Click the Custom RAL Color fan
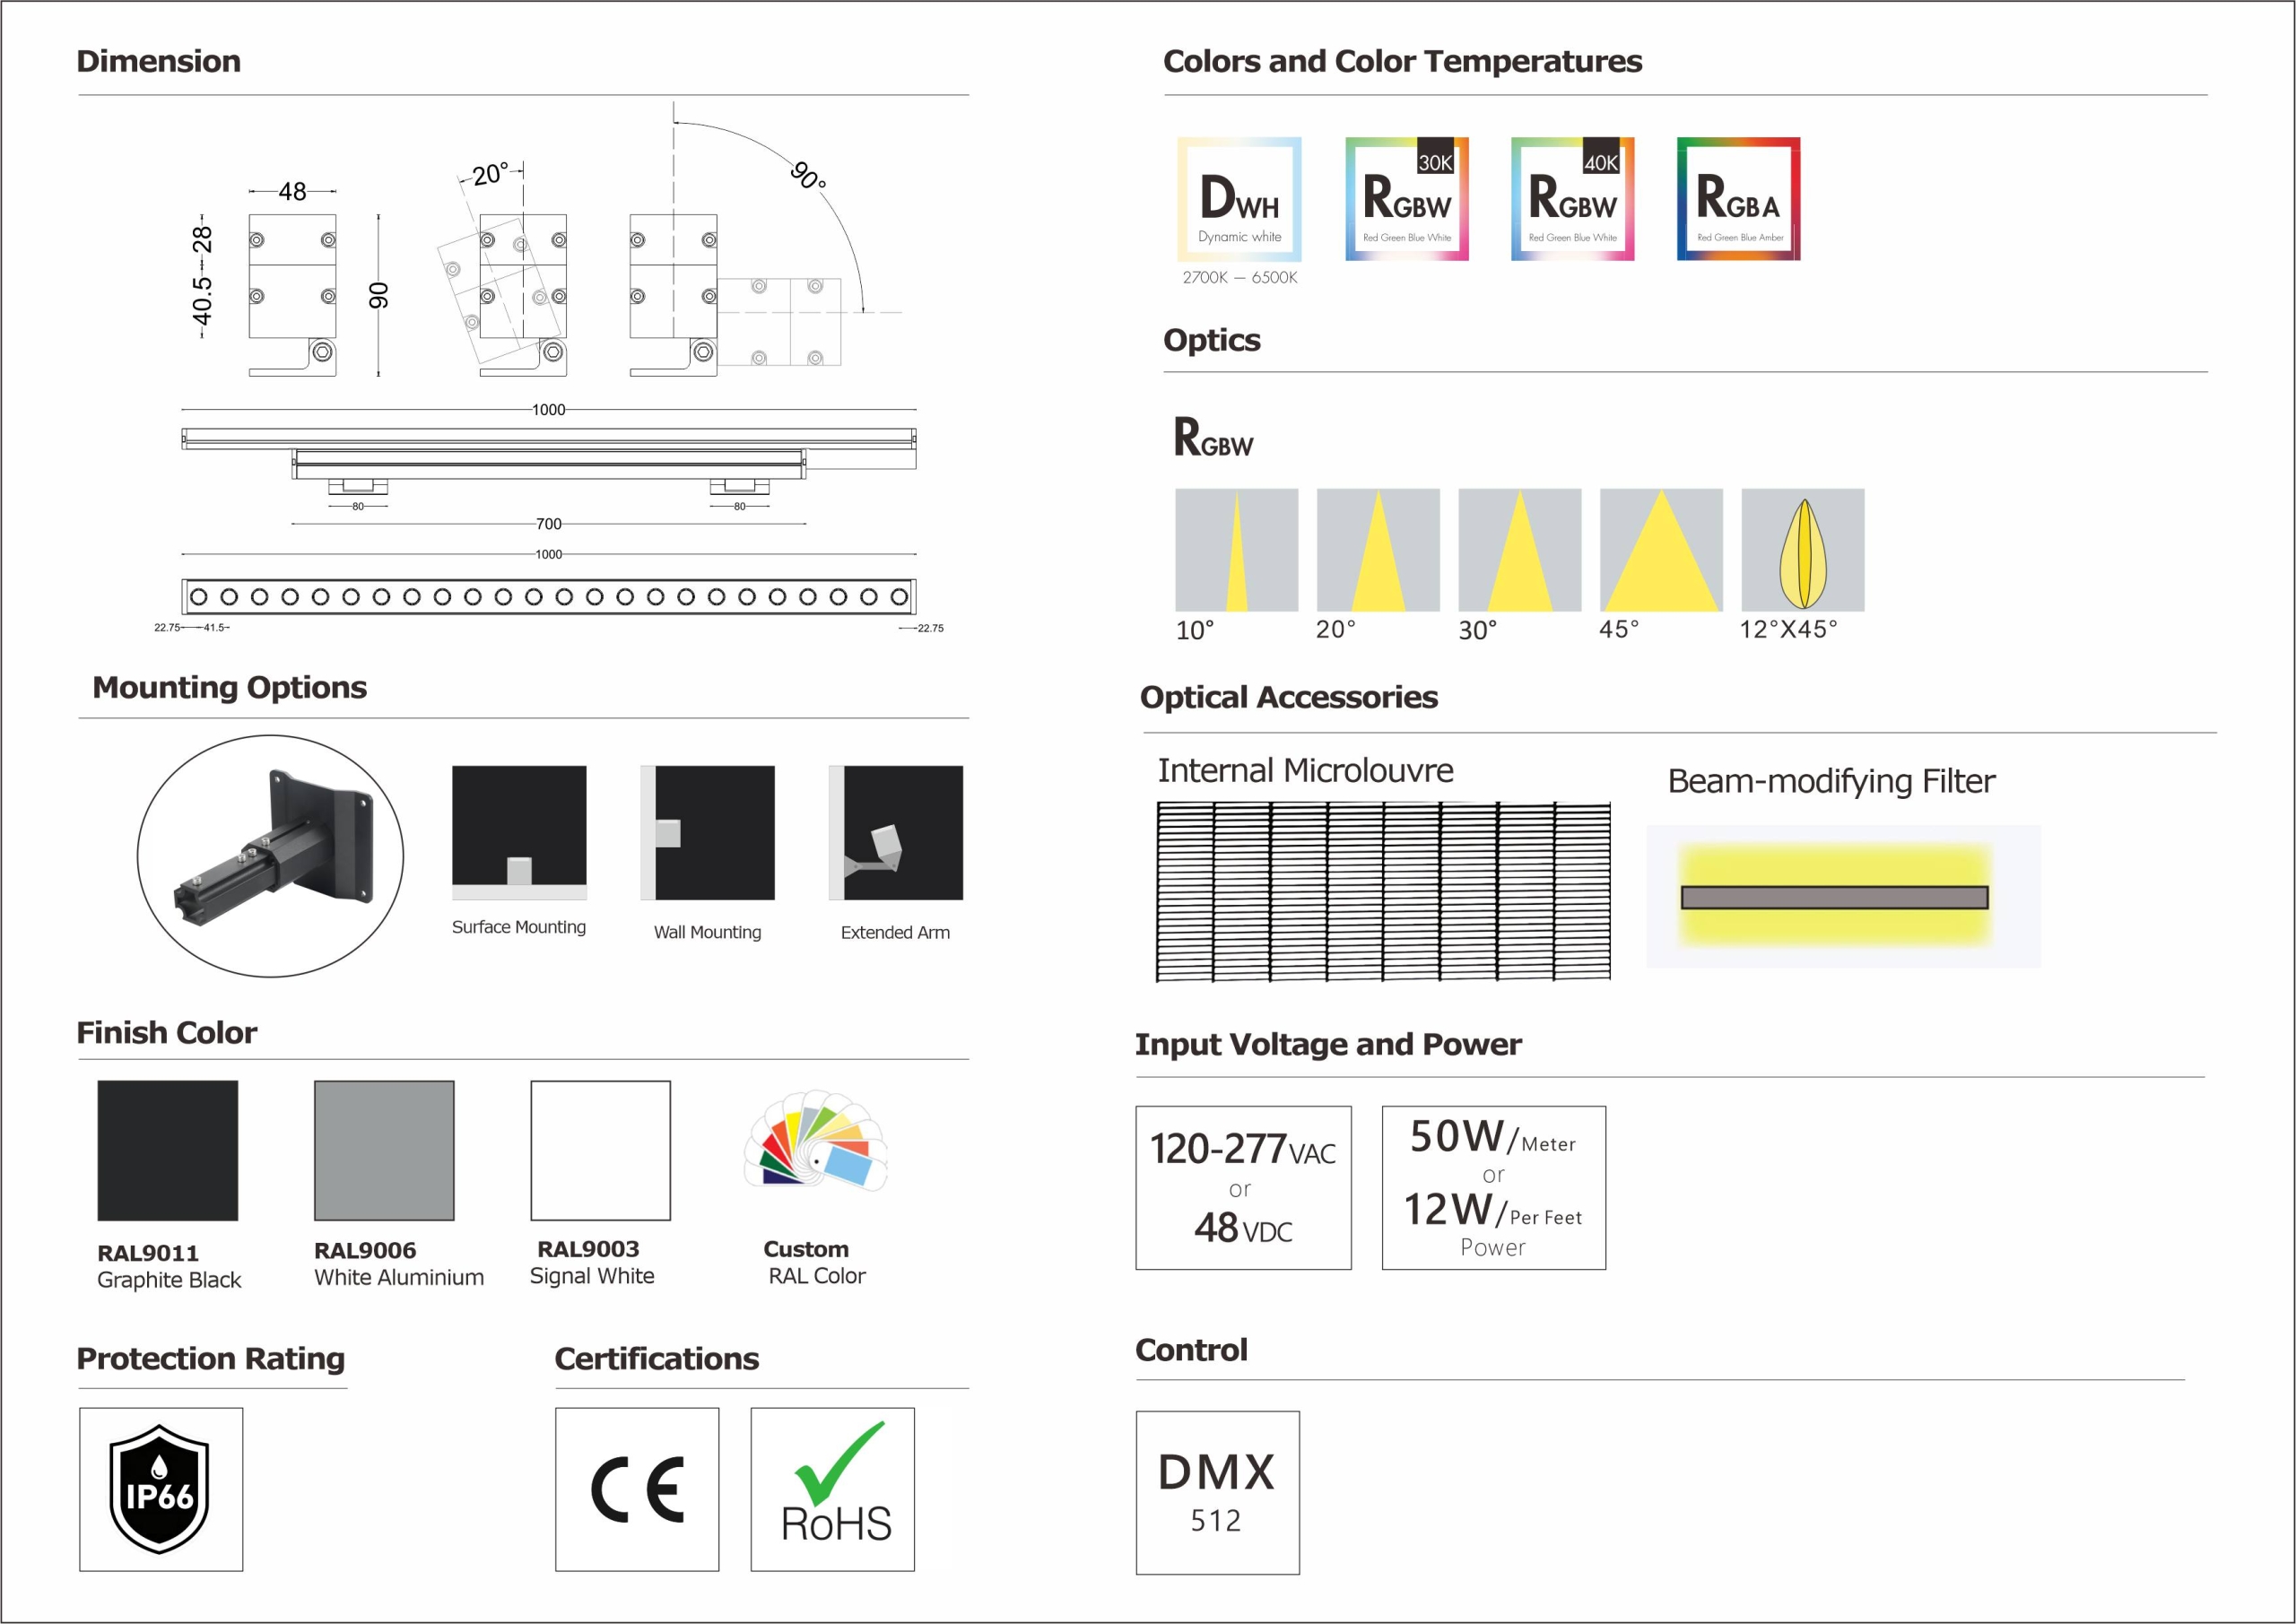Screen dimensions: 2296x1624 816,1142
